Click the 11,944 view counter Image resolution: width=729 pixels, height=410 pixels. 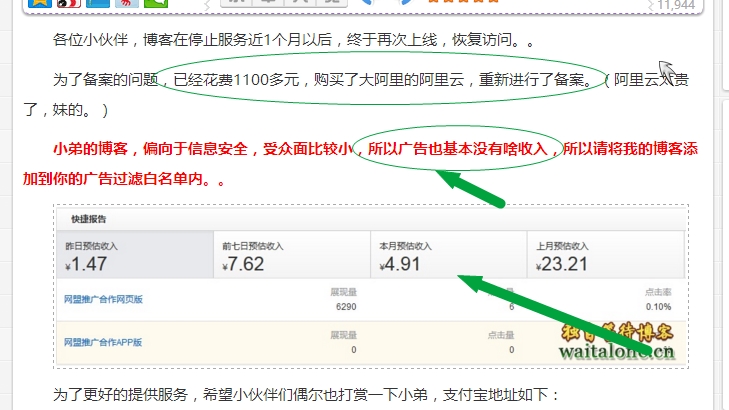675,5
